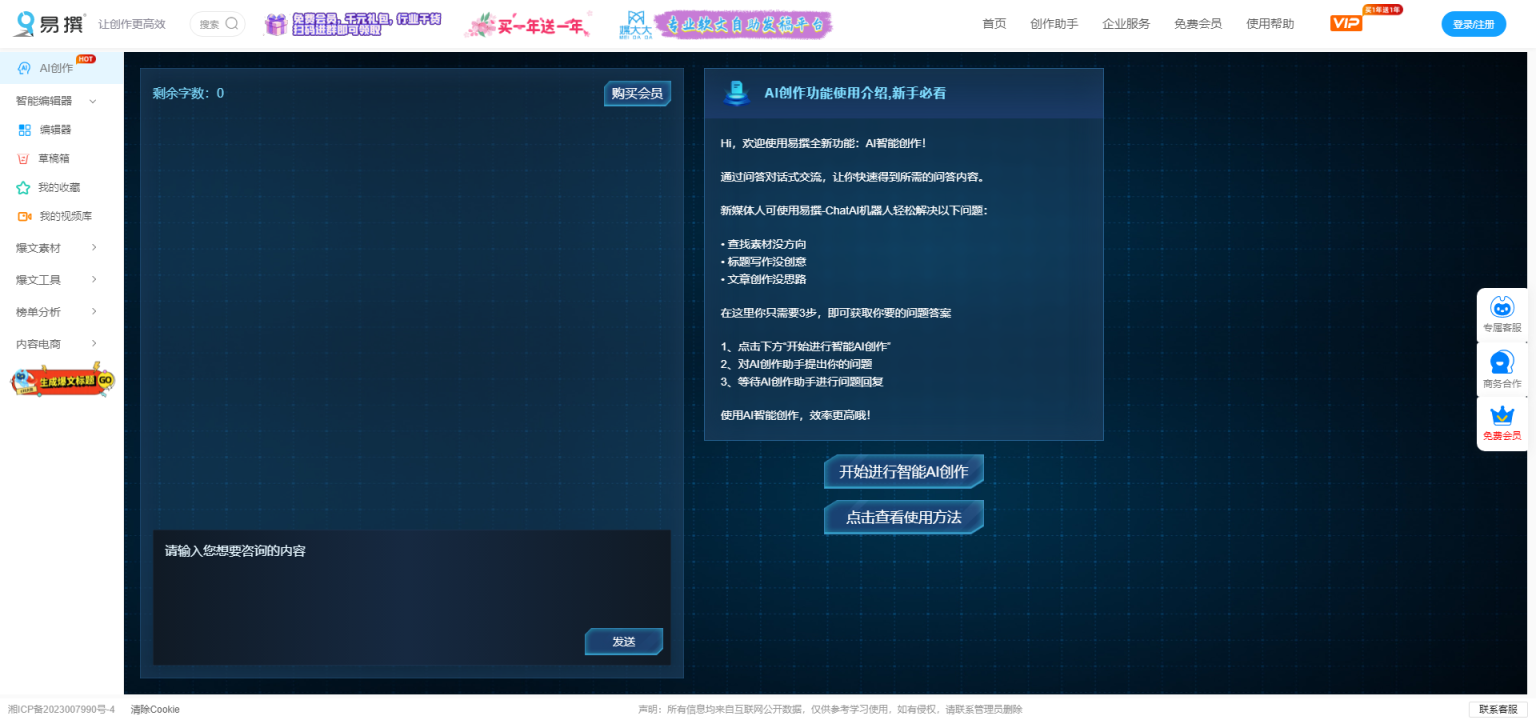
Task: Click the 开始进行智能AI创作 button
Action: pos(903,472)
